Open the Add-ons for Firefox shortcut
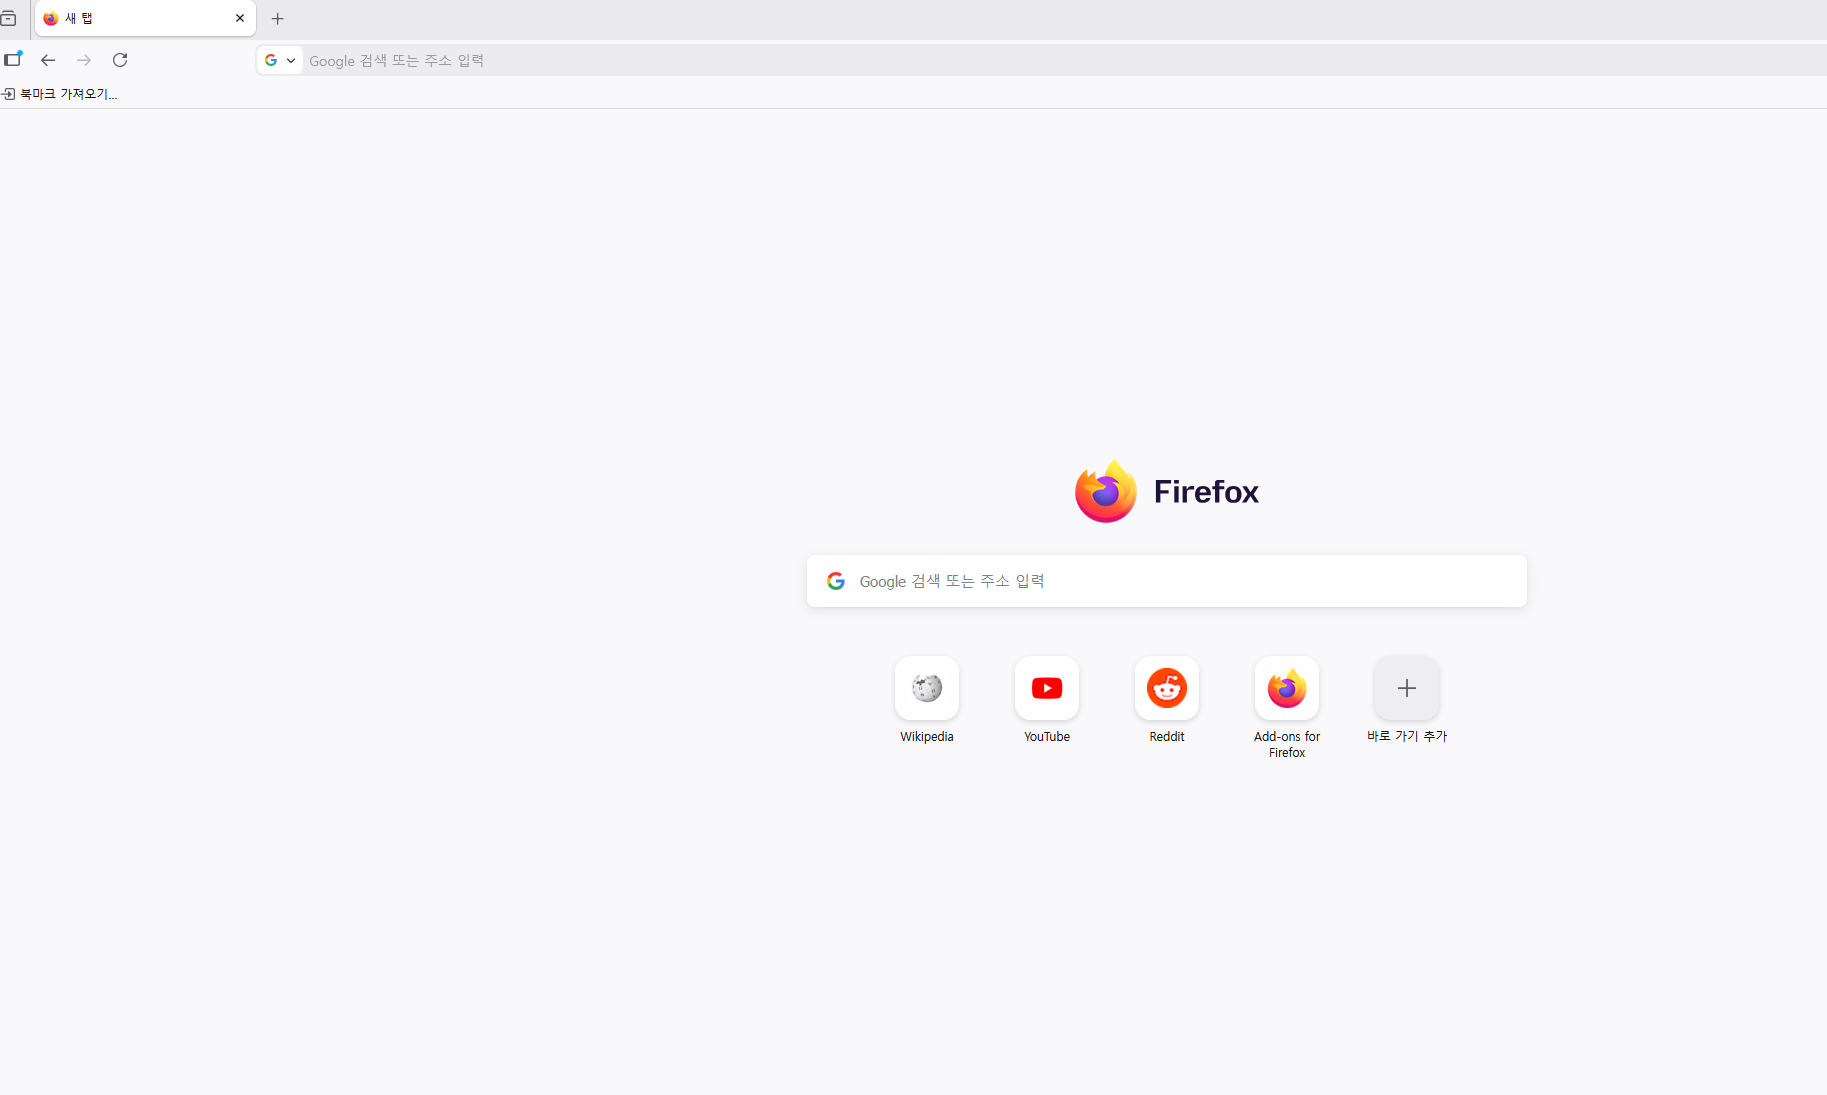The image size is (1827, 1095). [x=1287, y=688]
